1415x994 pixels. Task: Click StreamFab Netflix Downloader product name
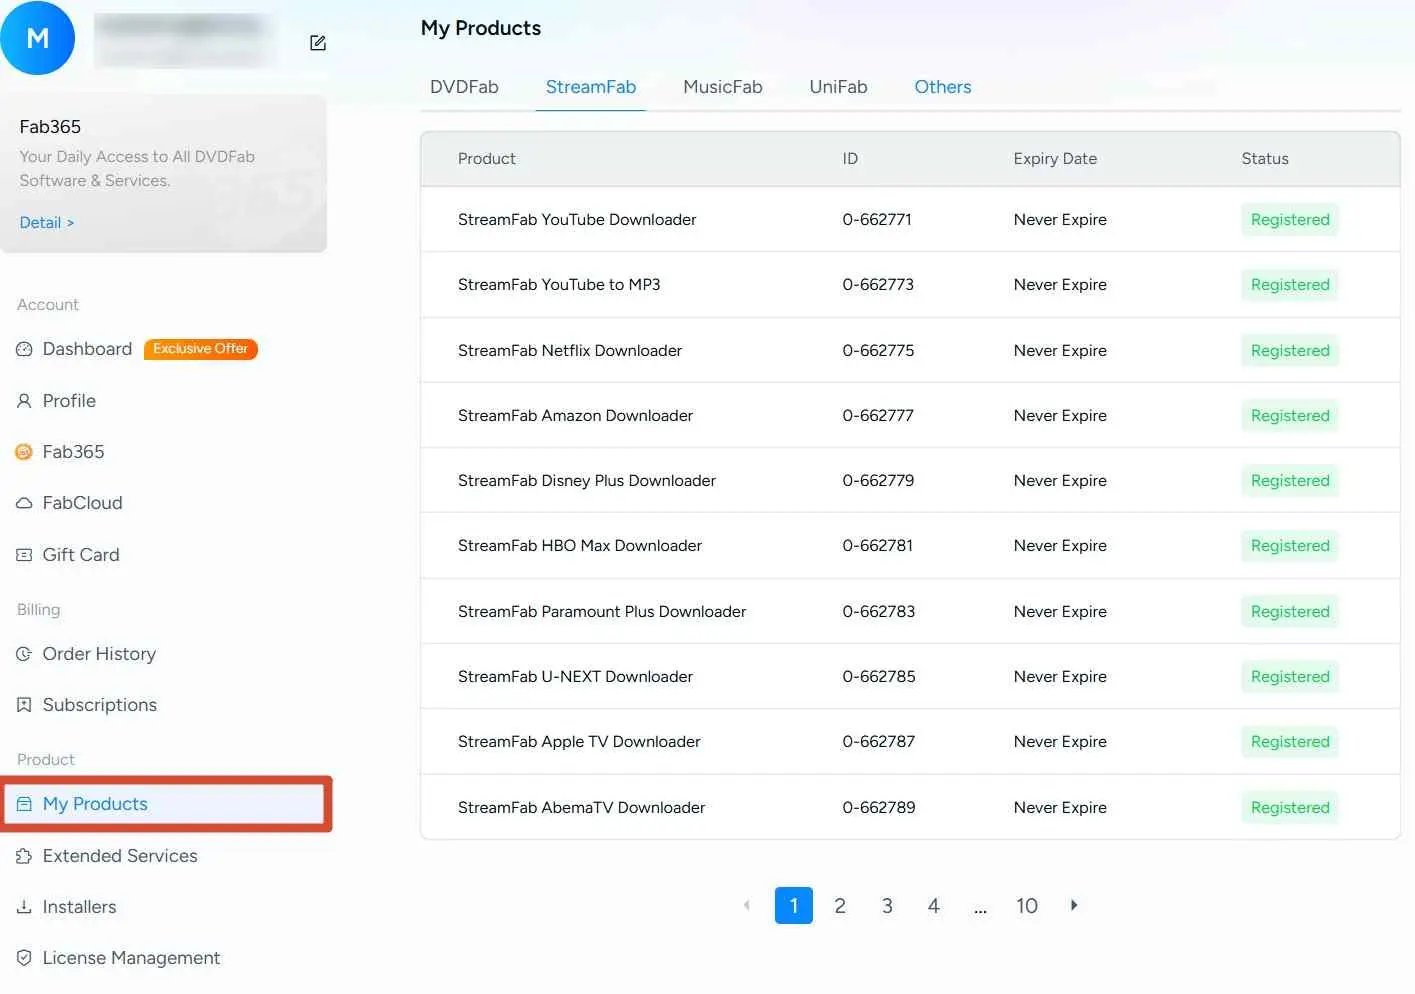(x=570, y=350)
